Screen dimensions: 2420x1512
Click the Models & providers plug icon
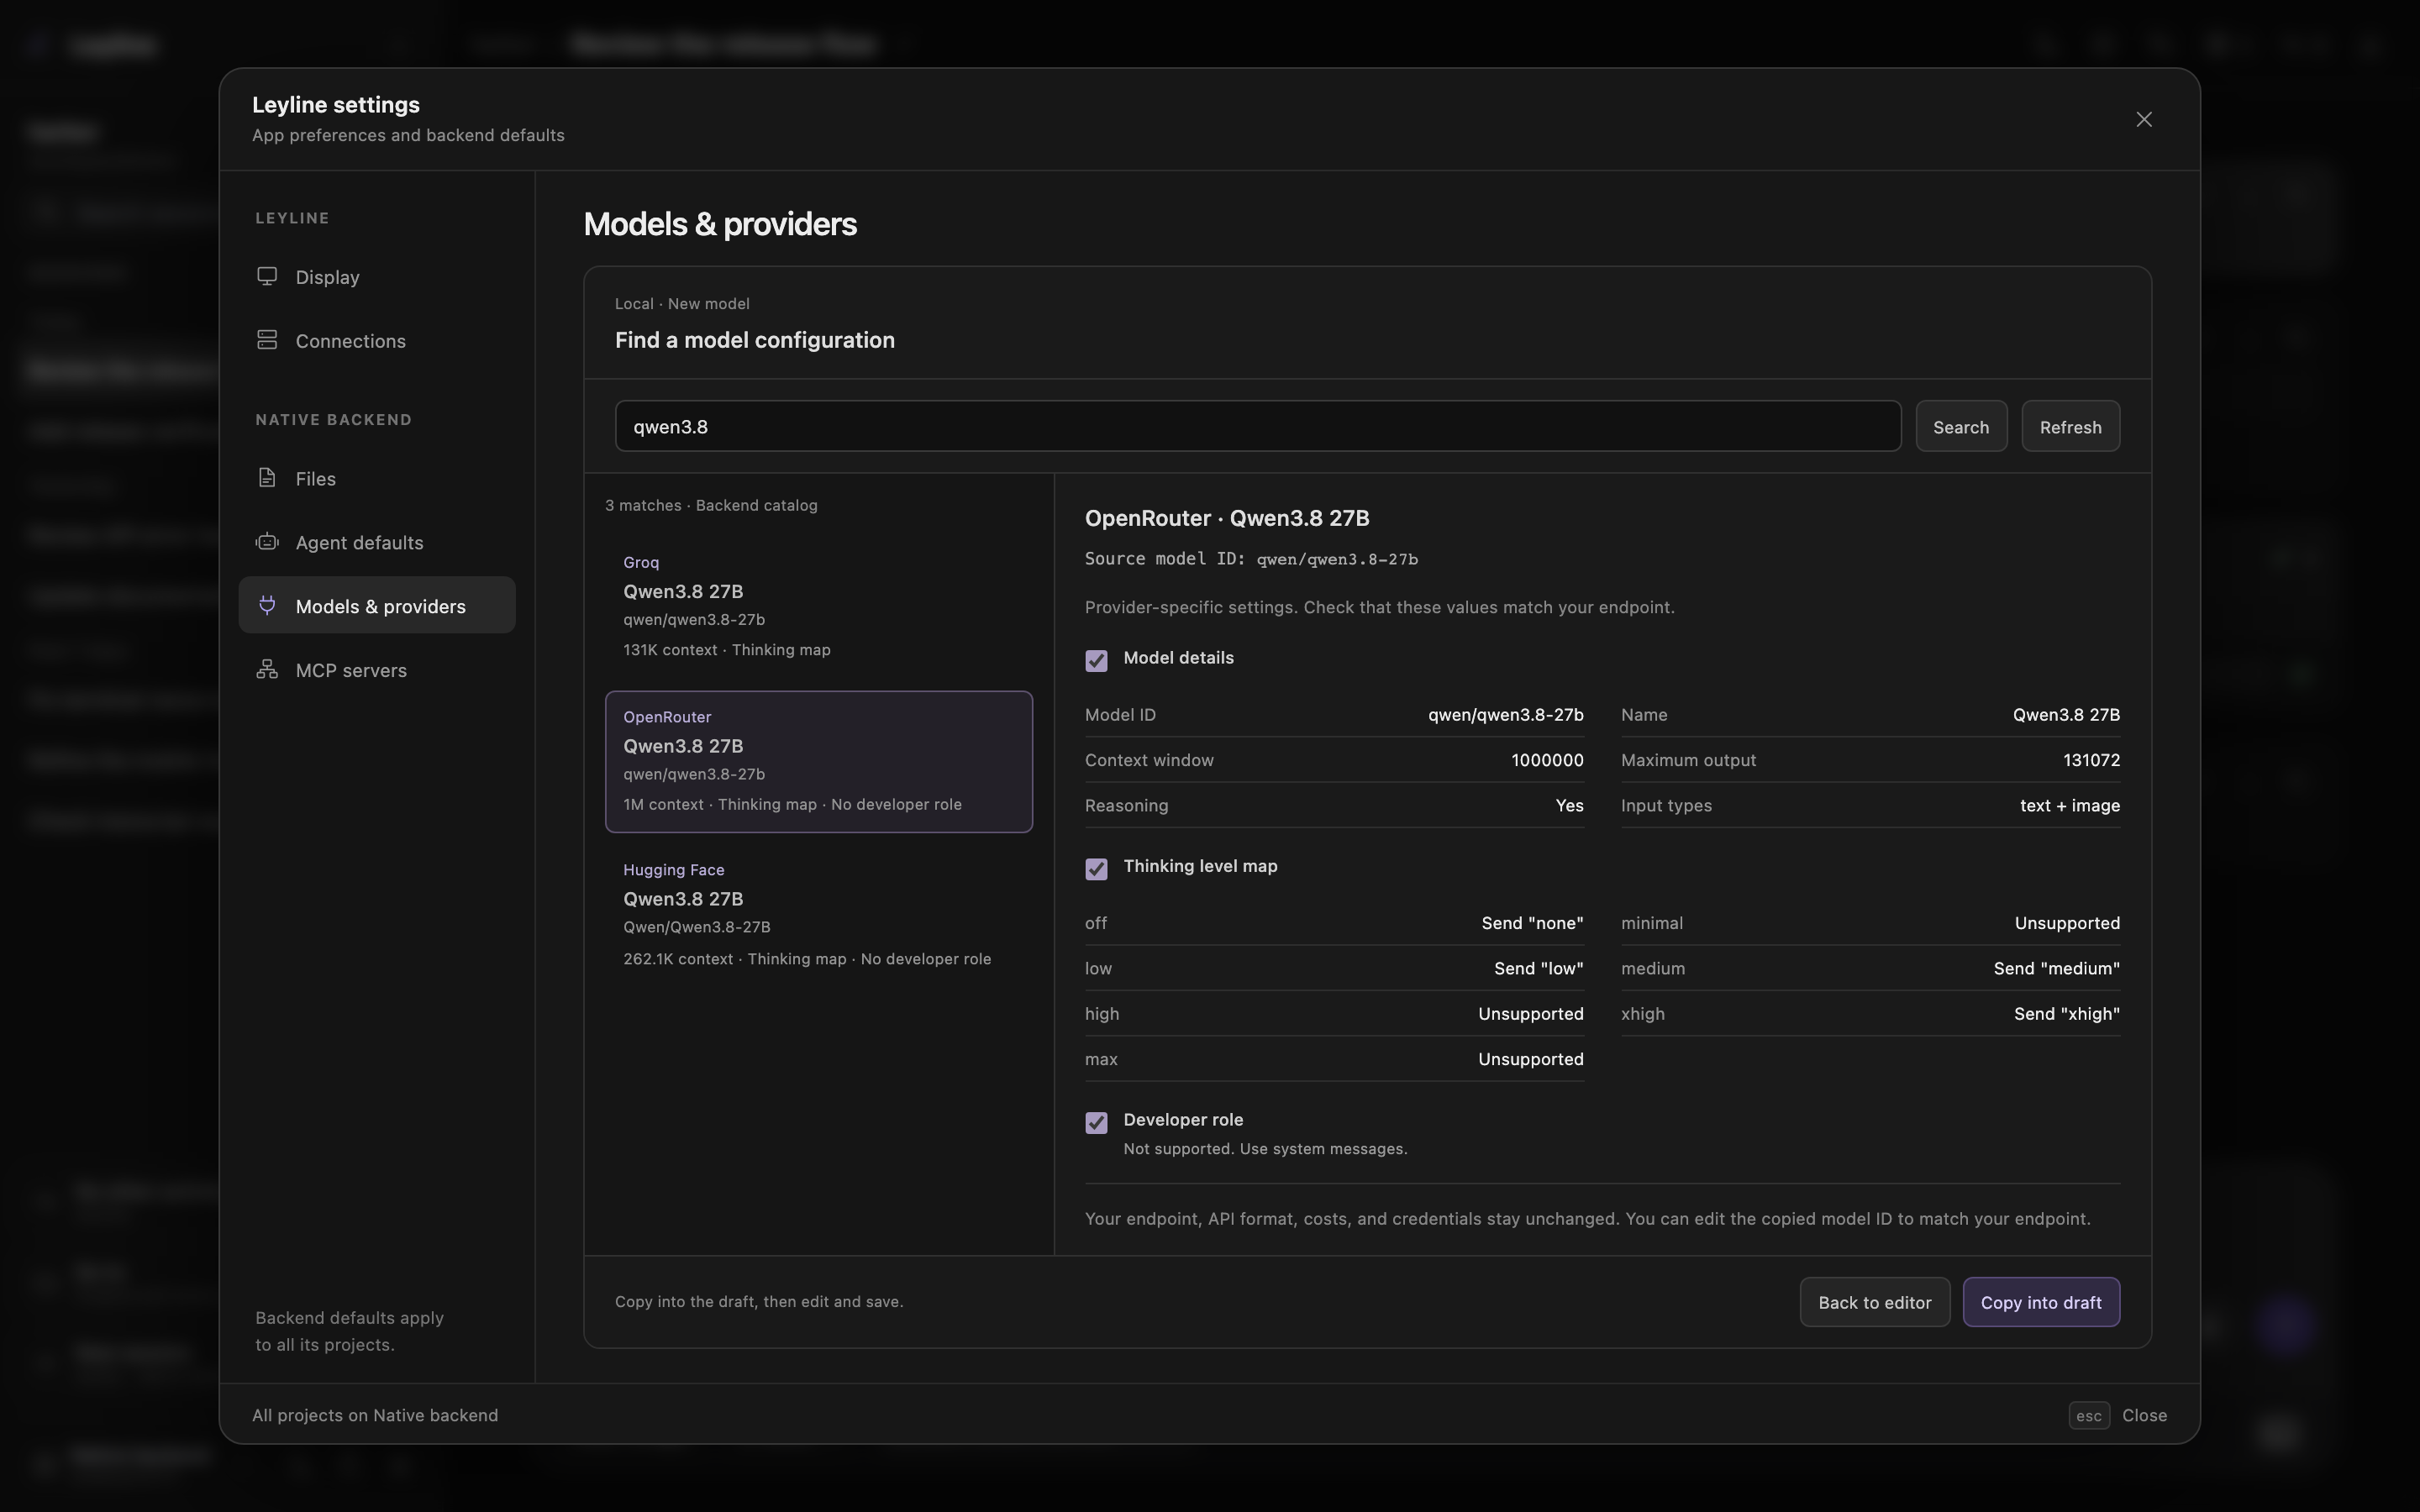point(267,606)
